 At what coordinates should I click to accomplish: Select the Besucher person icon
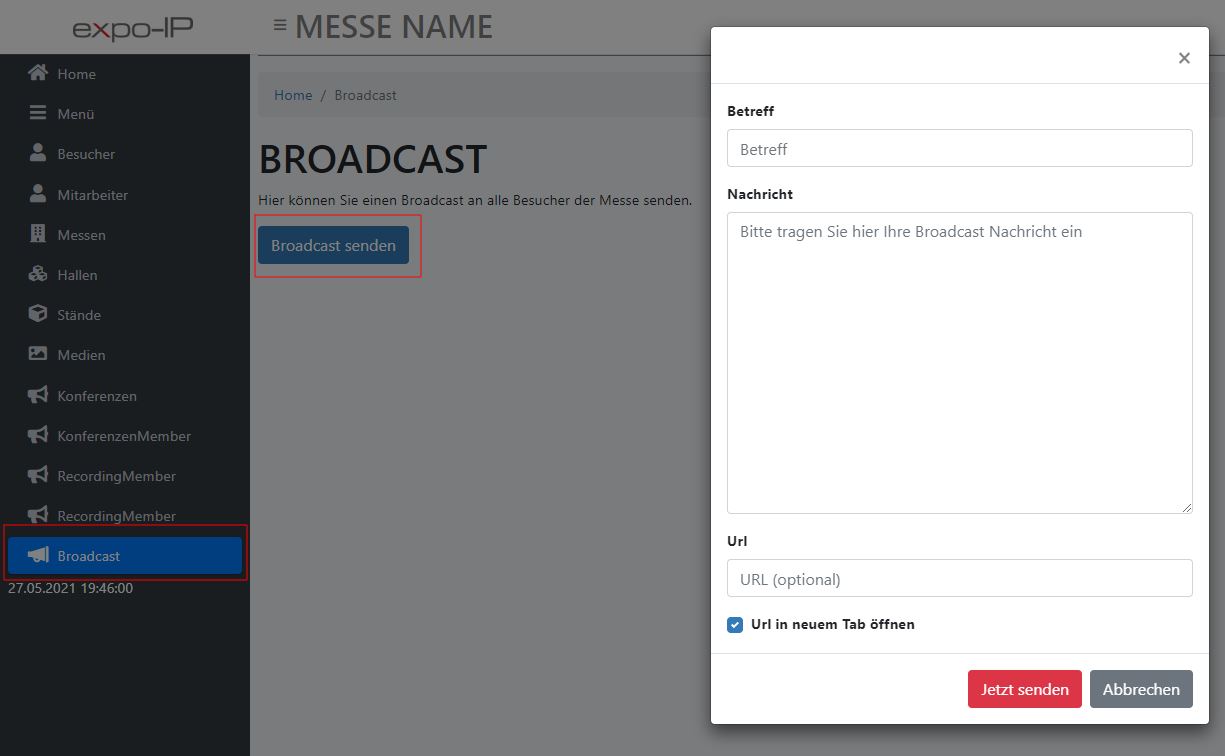coord(38,154)
